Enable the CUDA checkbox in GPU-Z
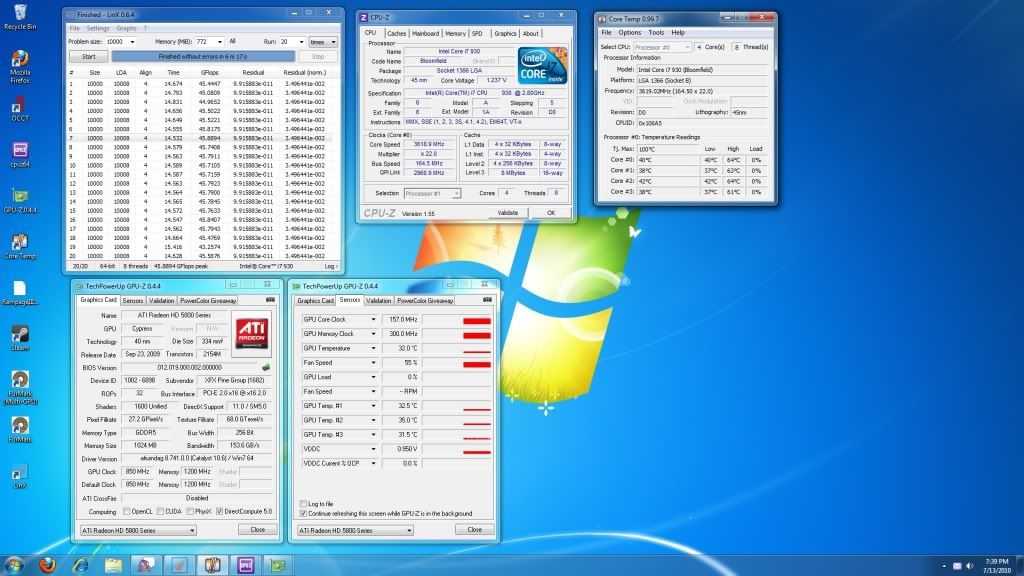This screenshot has width=1024, height=576. [161, 511]
